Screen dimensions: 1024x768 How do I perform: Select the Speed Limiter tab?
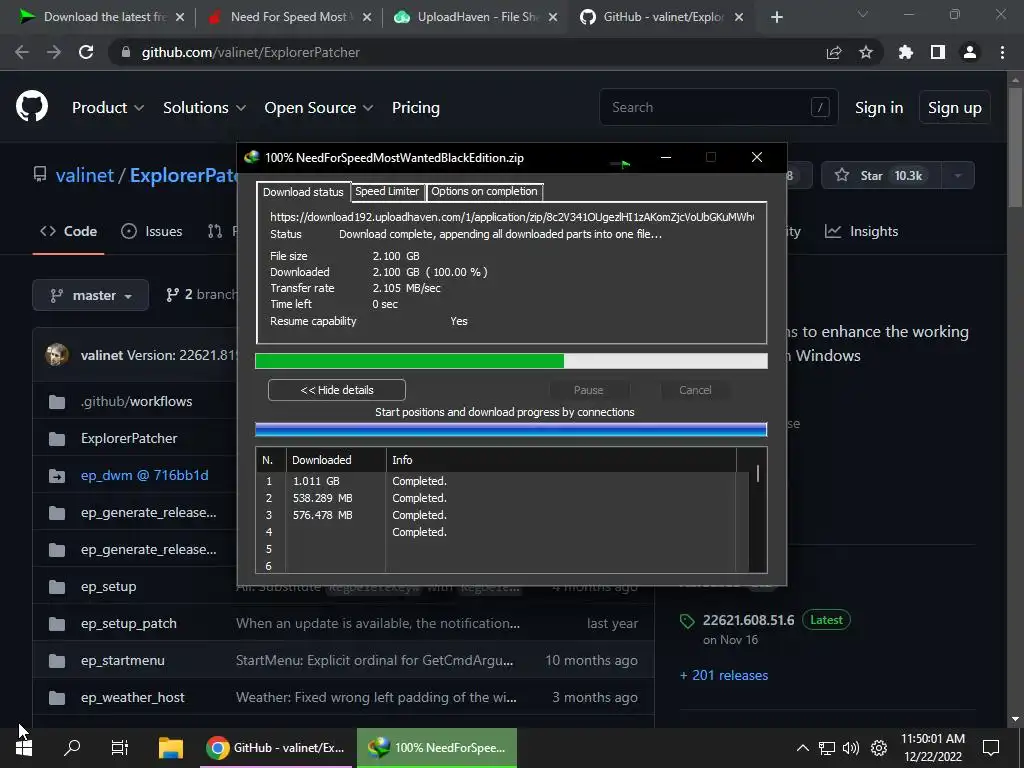pyautogui.click(x=387, y=191)
